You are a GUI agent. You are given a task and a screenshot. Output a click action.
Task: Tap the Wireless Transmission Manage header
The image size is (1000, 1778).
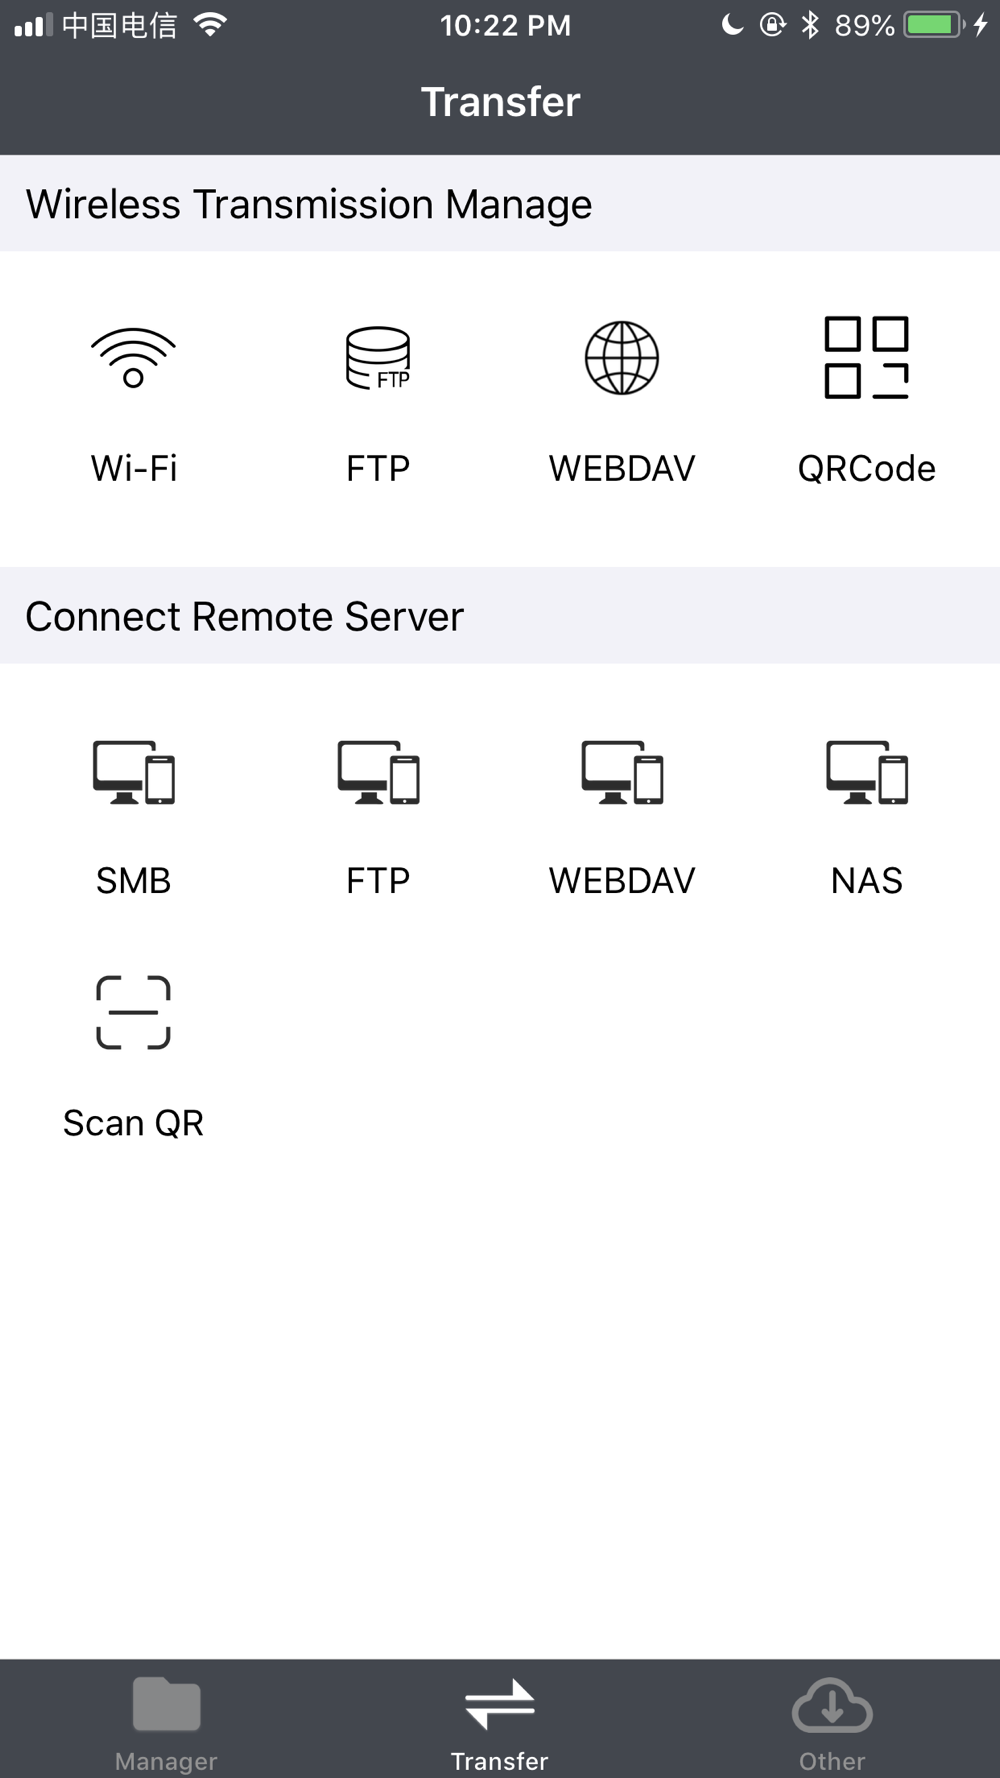[309, 204]
